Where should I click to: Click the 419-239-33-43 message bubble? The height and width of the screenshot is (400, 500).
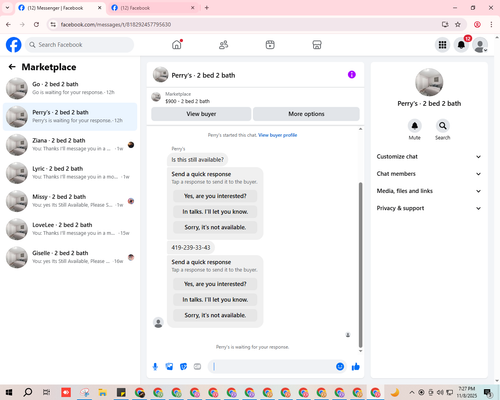pos(191,248)
